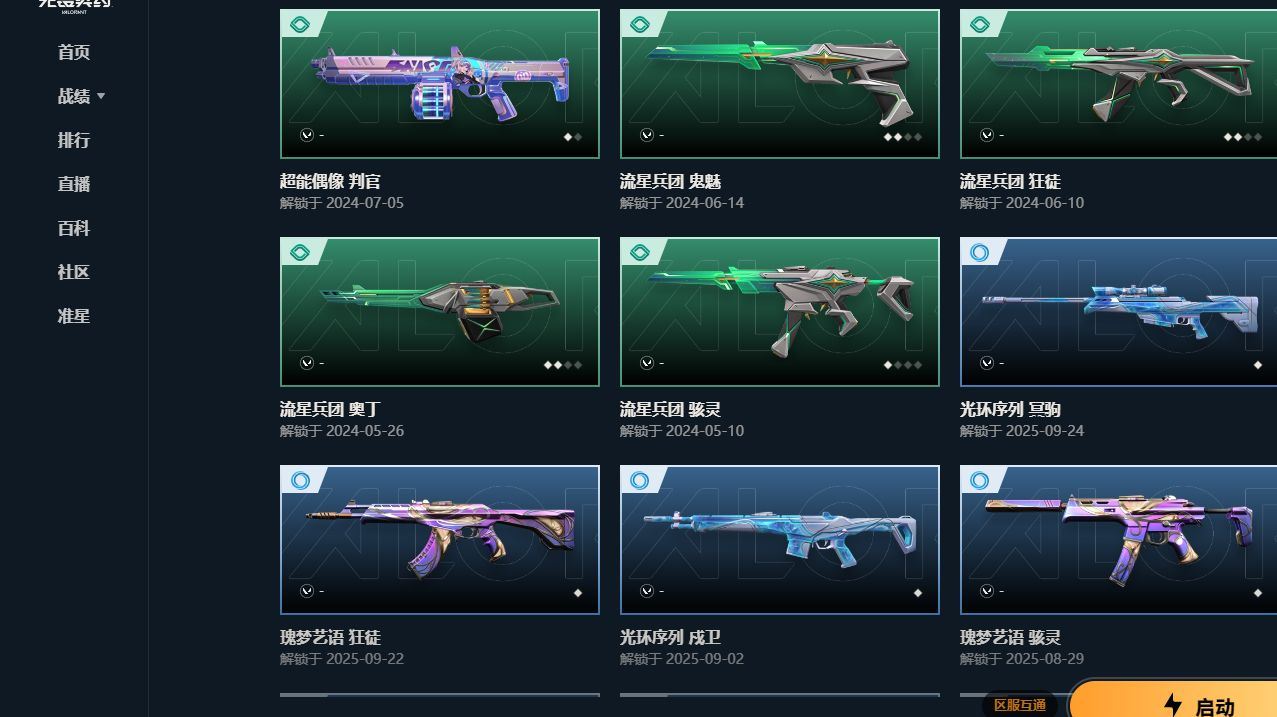
Task: Click the lightning icon on 启动 button
Action: [x=1173, y=704]
